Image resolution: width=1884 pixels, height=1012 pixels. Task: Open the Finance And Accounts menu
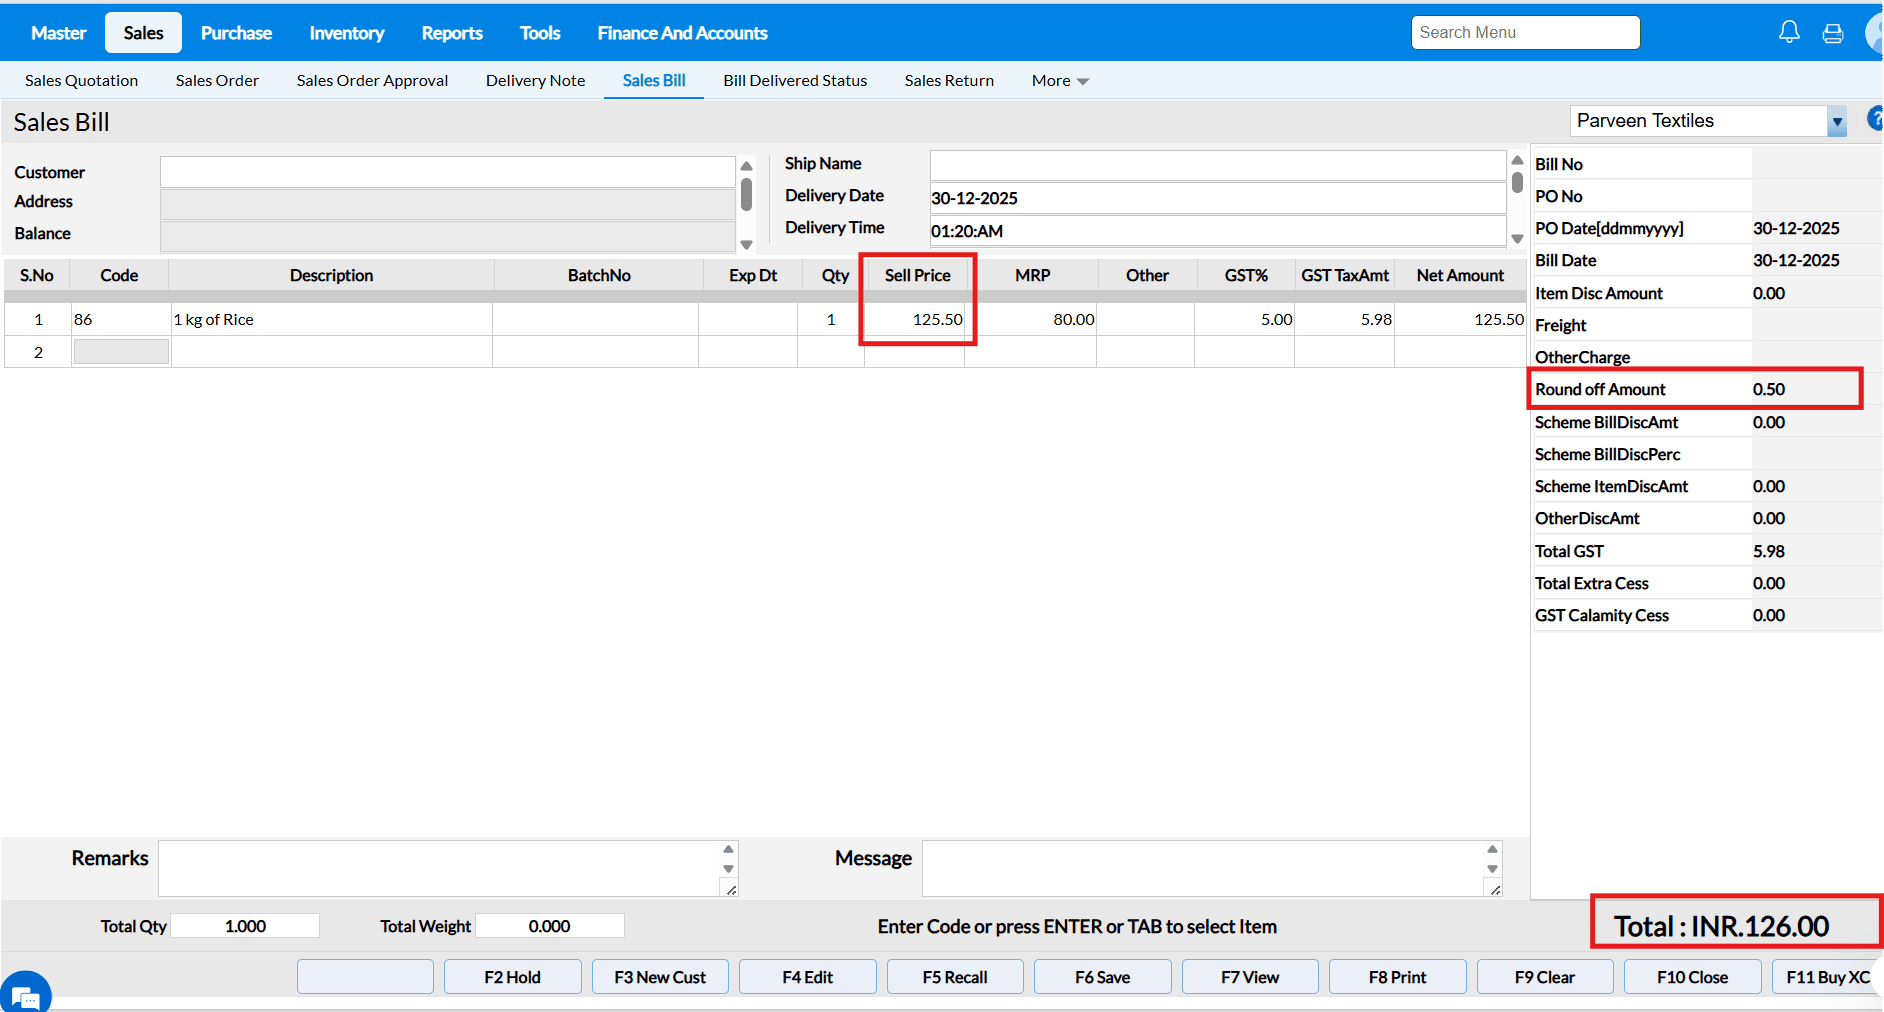tap(682, 33)
